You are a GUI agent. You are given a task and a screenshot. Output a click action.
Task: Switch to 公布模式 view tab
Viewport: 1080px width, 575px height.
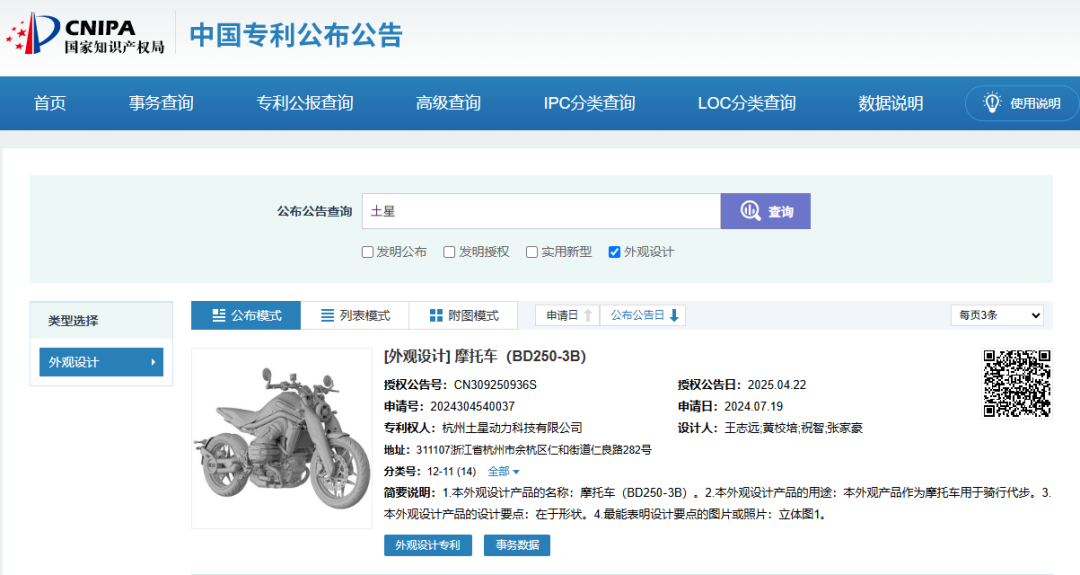pos(246,315)
